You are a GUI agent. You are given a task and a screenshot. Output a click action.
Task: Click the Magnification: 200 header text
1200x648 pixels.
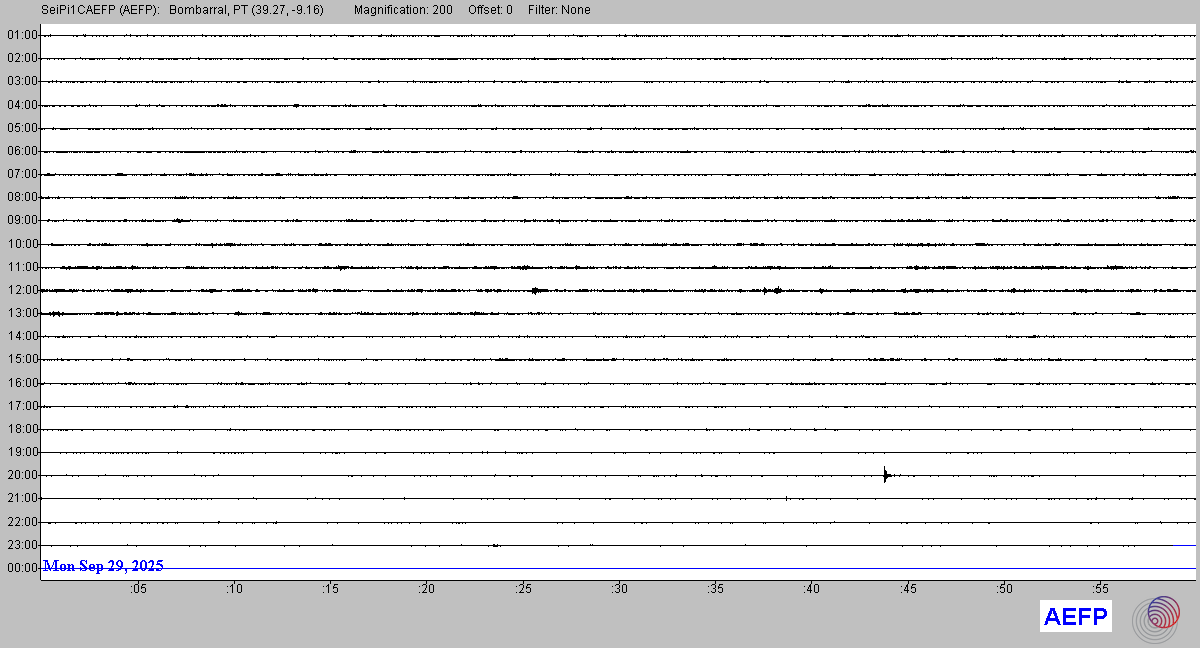point(403,10)
